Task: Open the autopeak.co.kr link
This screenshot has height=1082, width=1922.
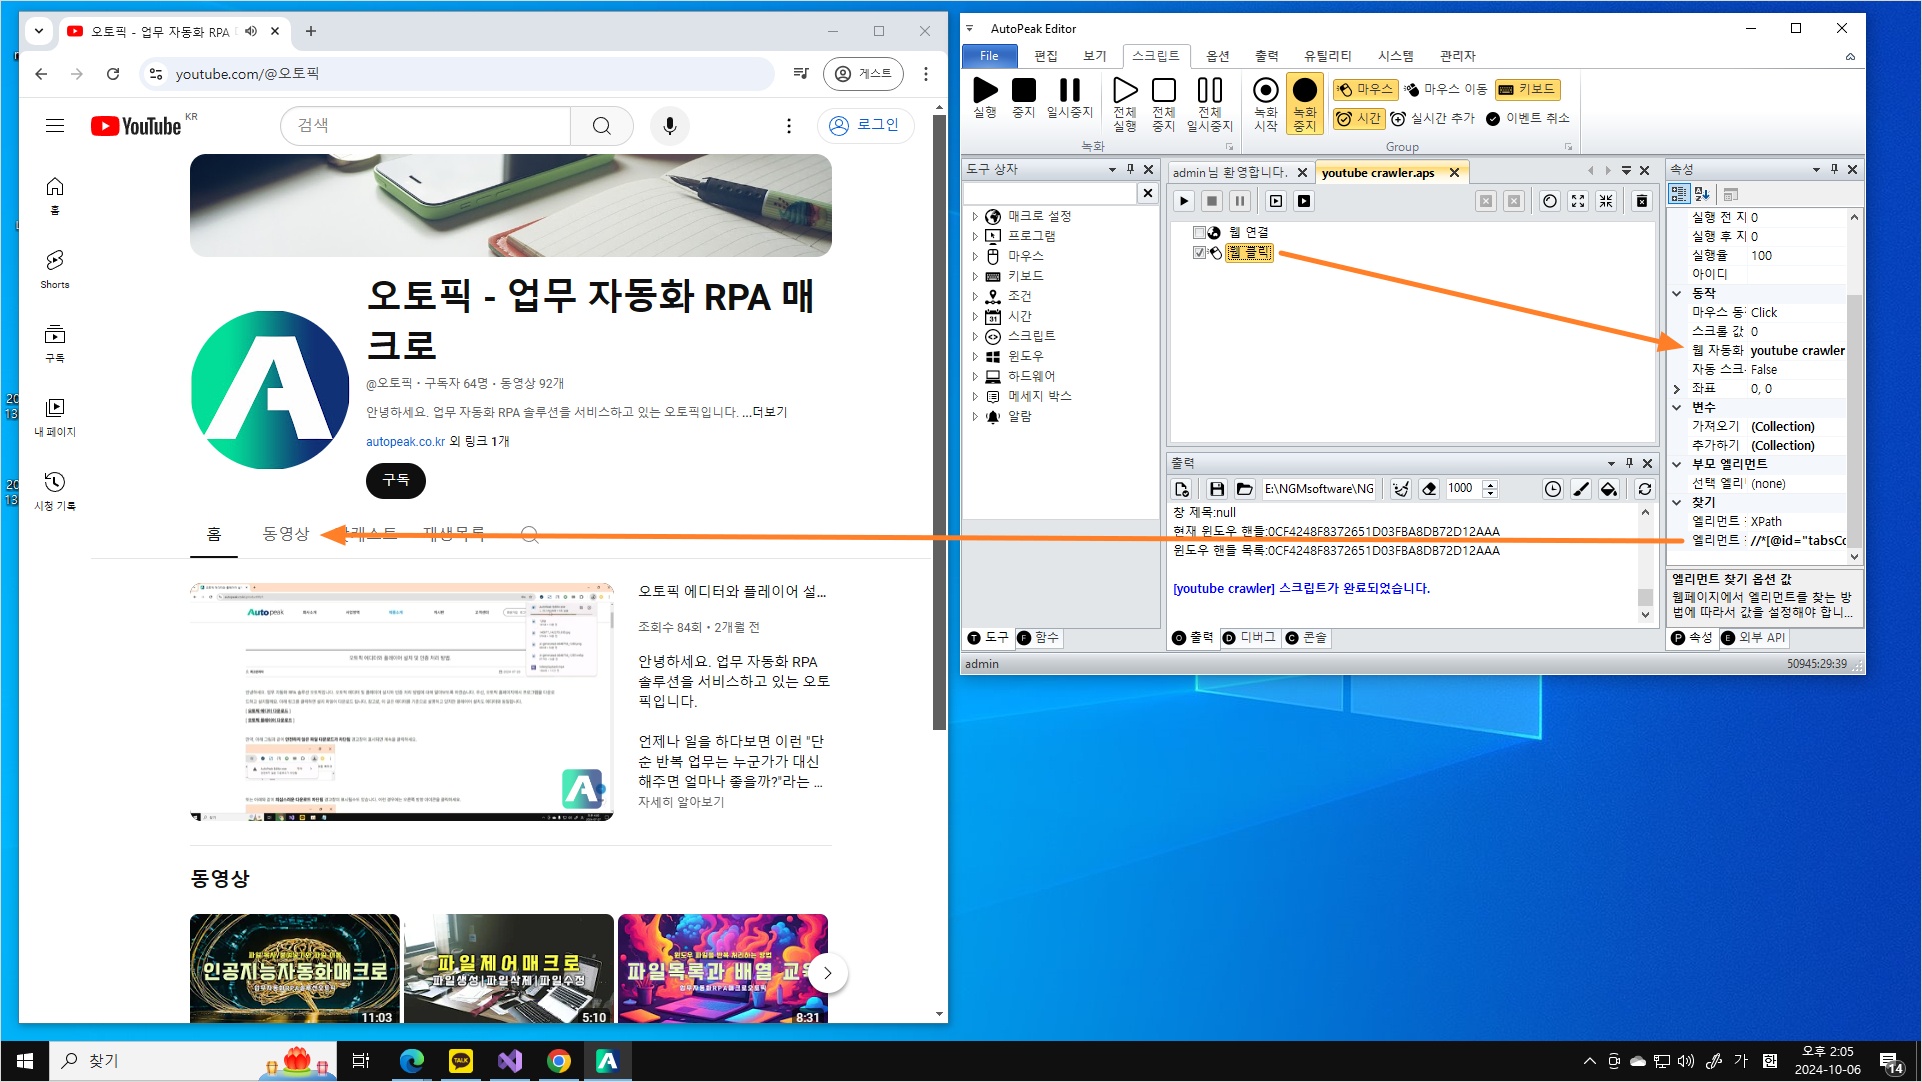Action: [405, 442]
